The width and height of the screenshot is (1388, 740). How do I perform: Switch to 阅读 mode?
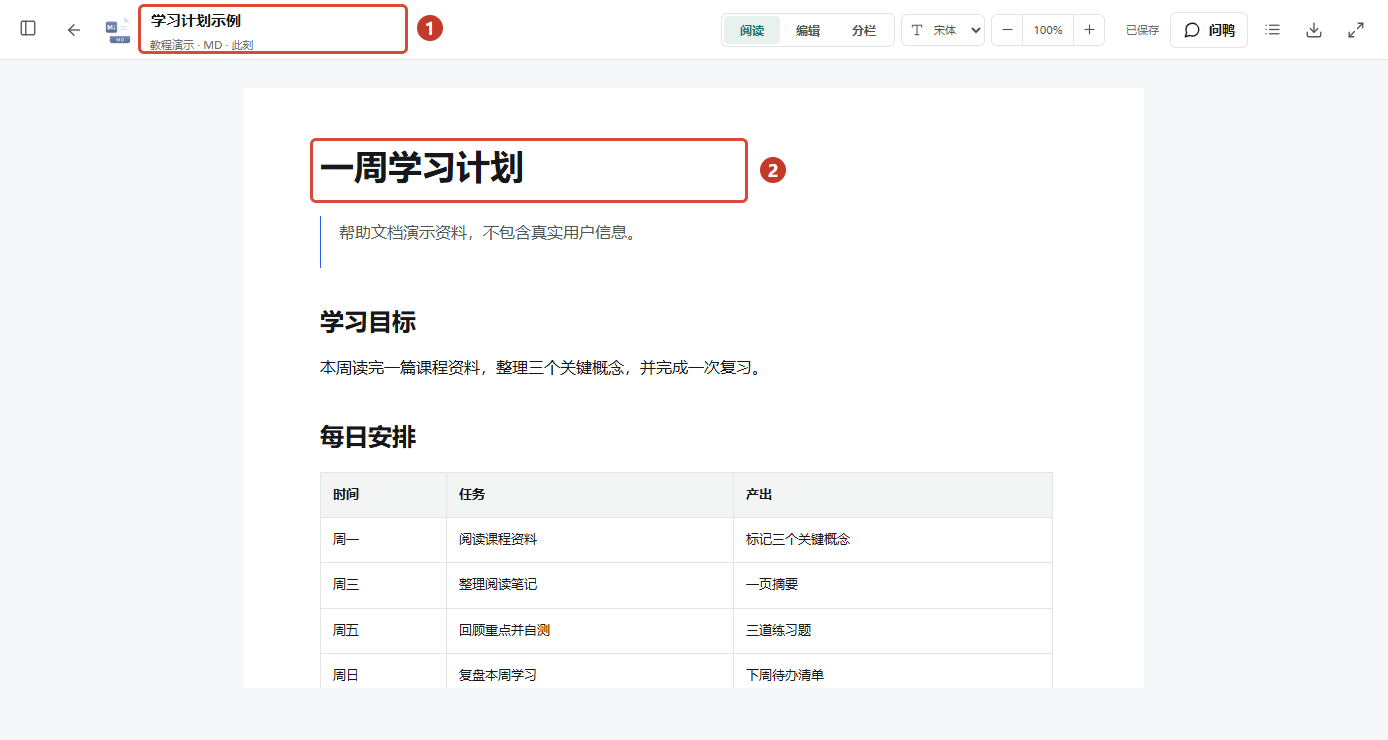point(752,30)
